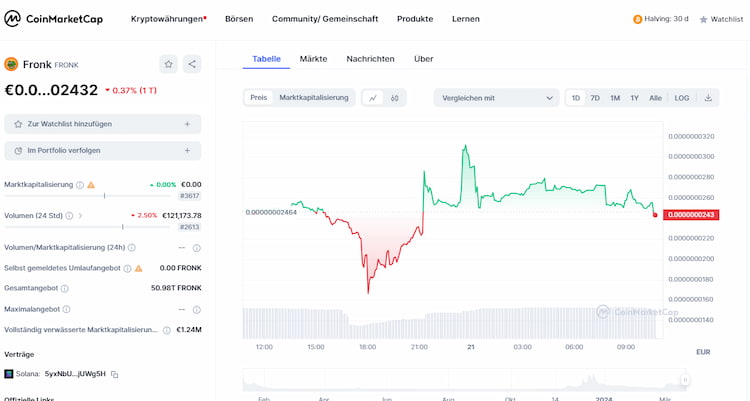Select the Preis chart option

coord(259,98)
